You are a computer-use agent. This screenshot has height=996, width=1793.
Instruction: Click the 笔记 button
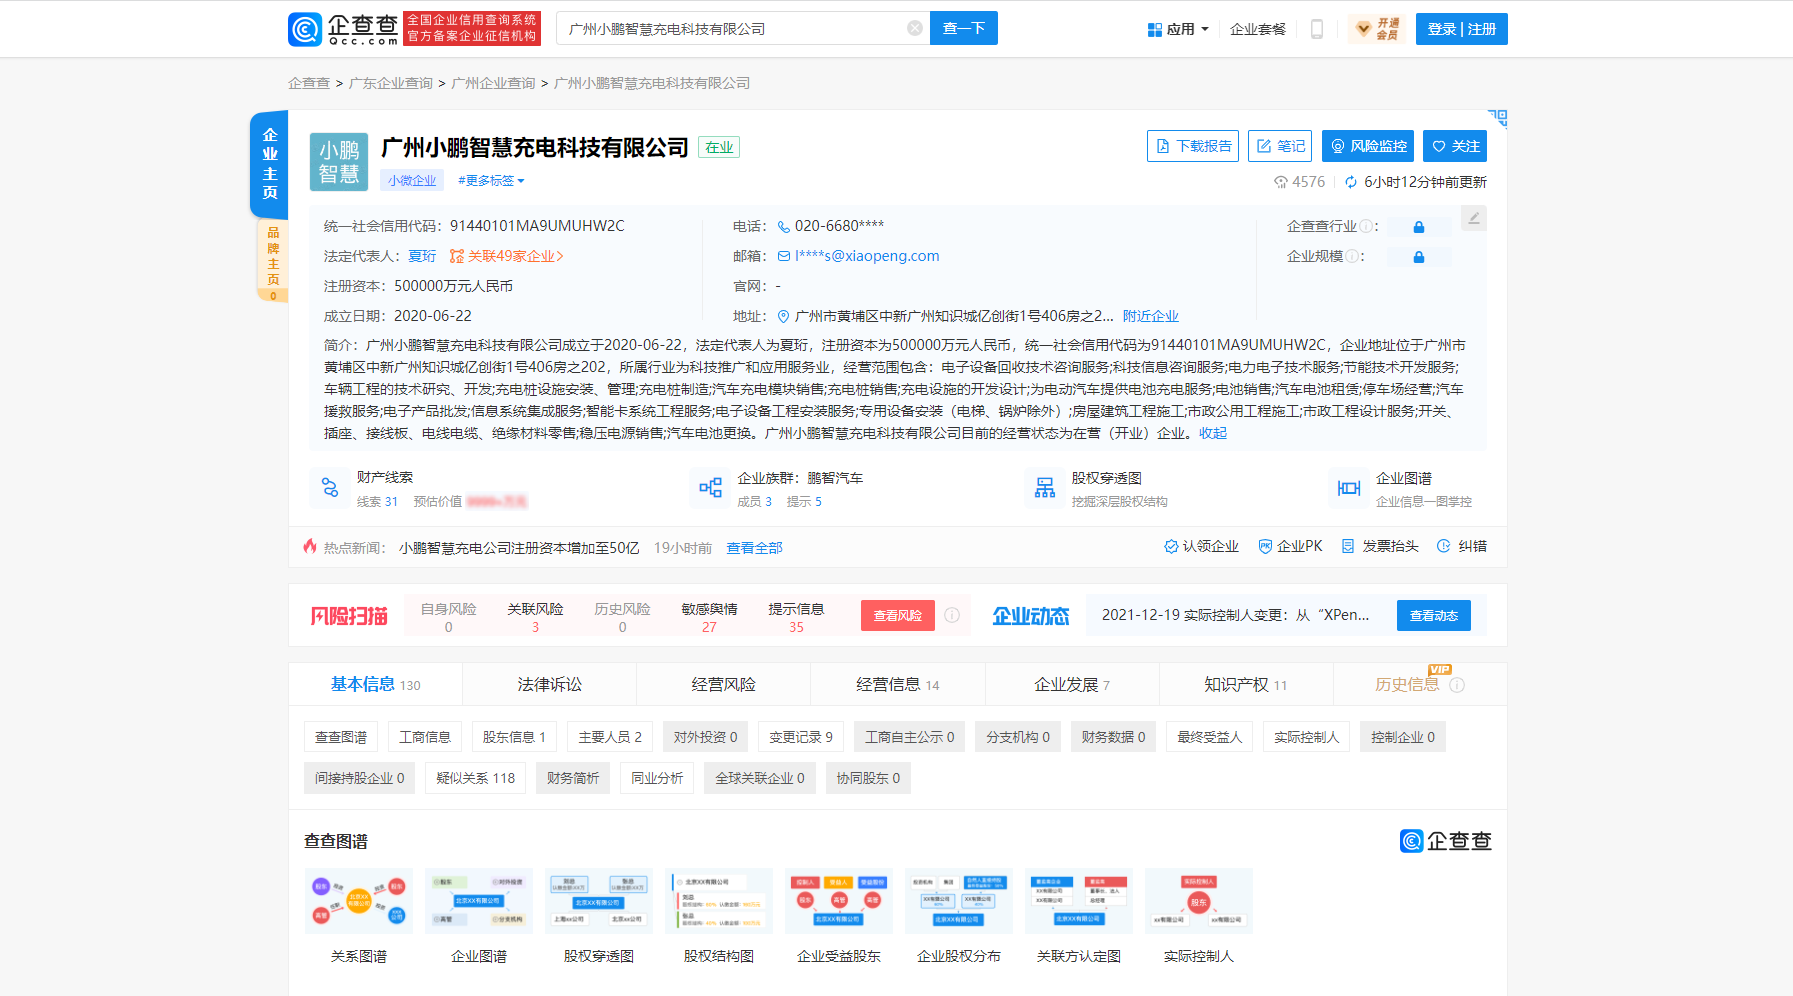[1281, 146]
